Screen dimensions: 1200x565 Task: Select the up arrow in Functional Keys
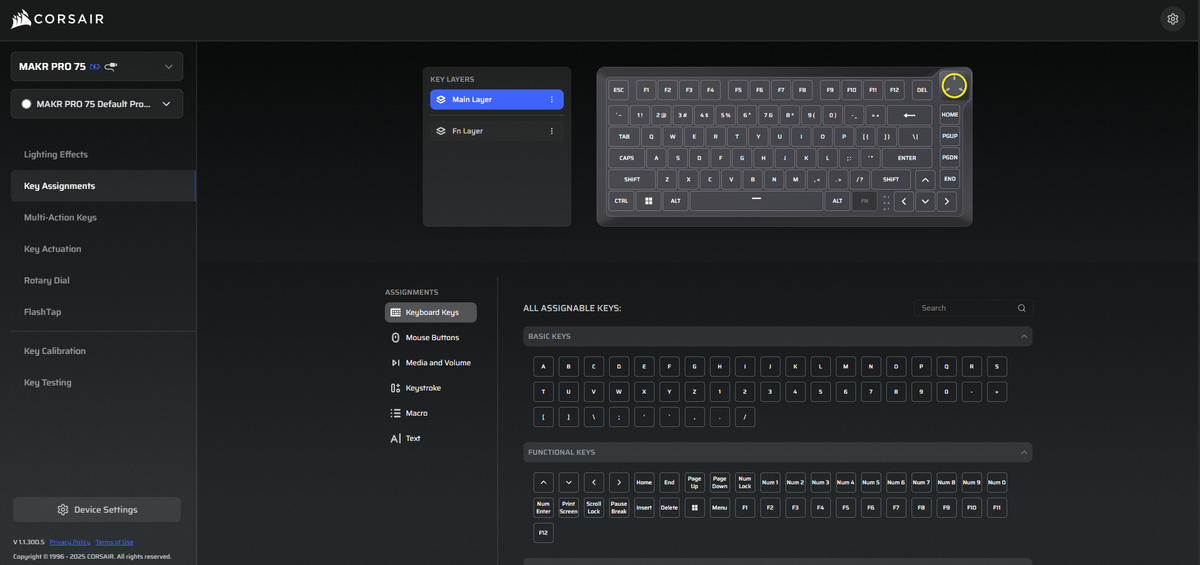[x=543, y=482]
